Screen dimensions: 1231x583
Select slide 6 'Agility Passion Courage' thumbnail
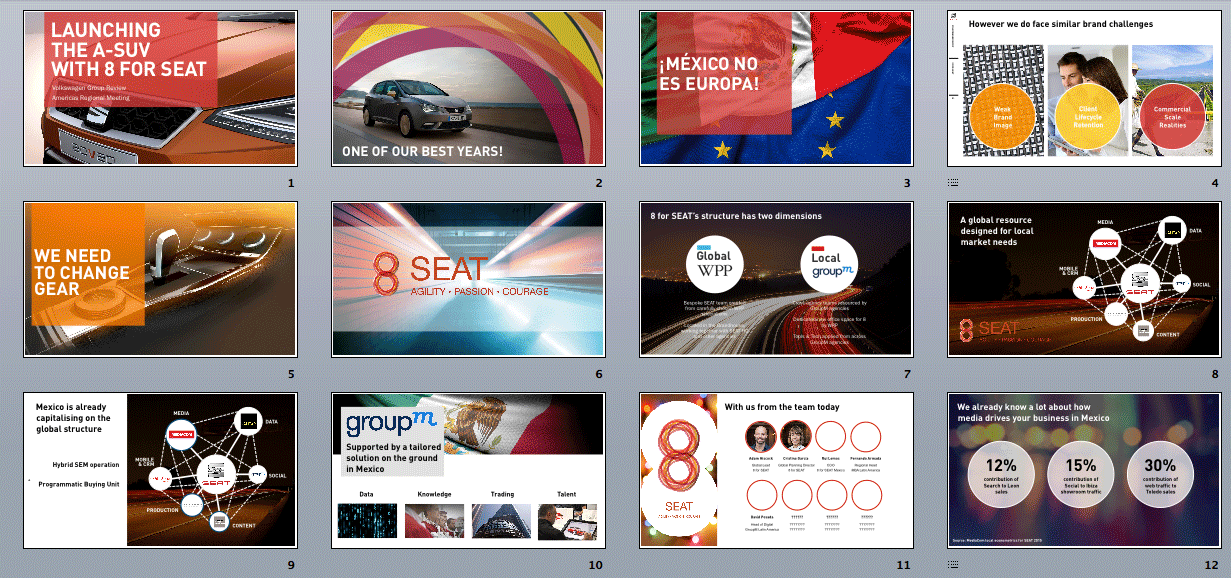[x=468, y=279]
